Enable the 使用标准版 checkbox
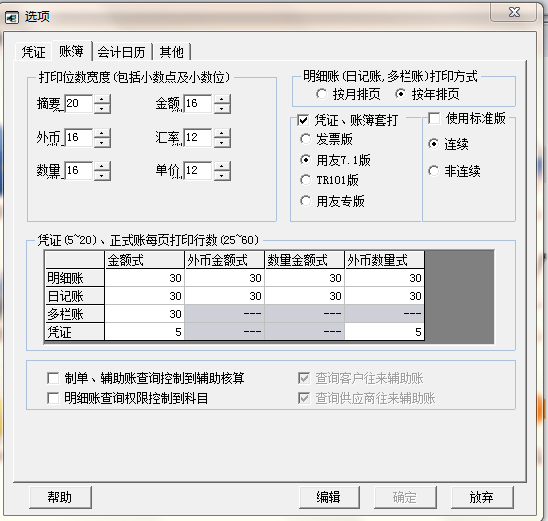This screenshot has height=521, width=548. pos(434,118)
